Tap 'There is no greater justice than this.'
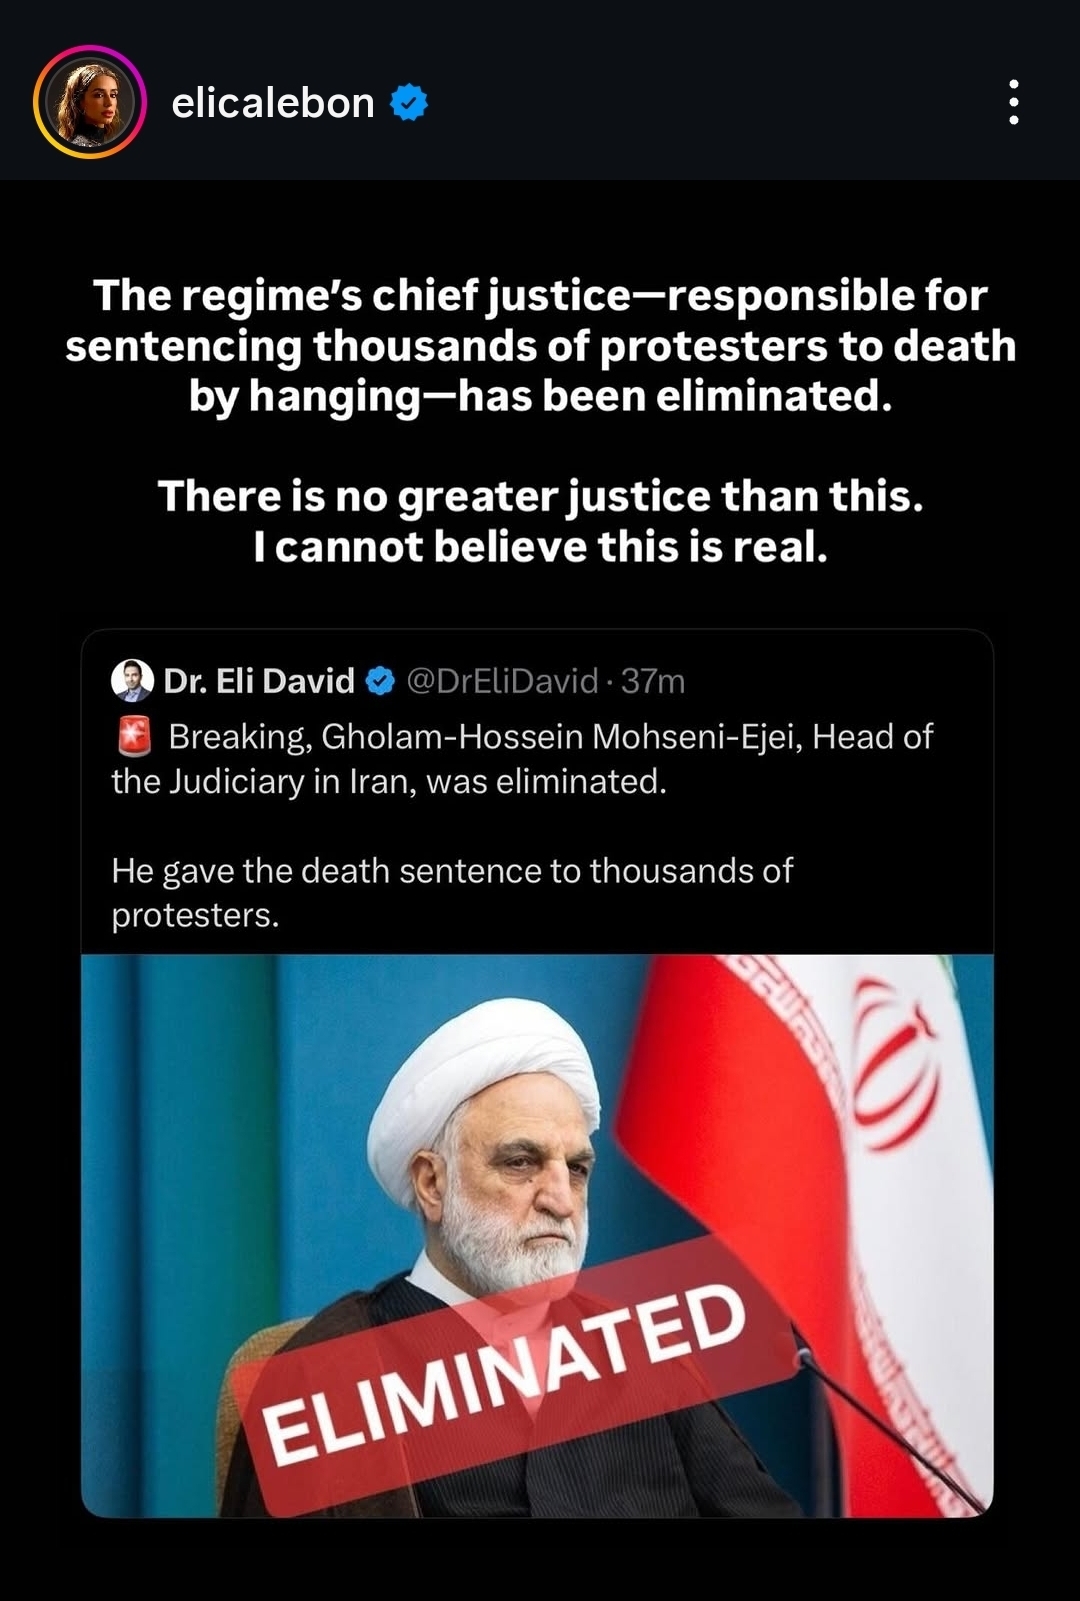This screenshot has width=1080, height=1601. click(540, 496)
